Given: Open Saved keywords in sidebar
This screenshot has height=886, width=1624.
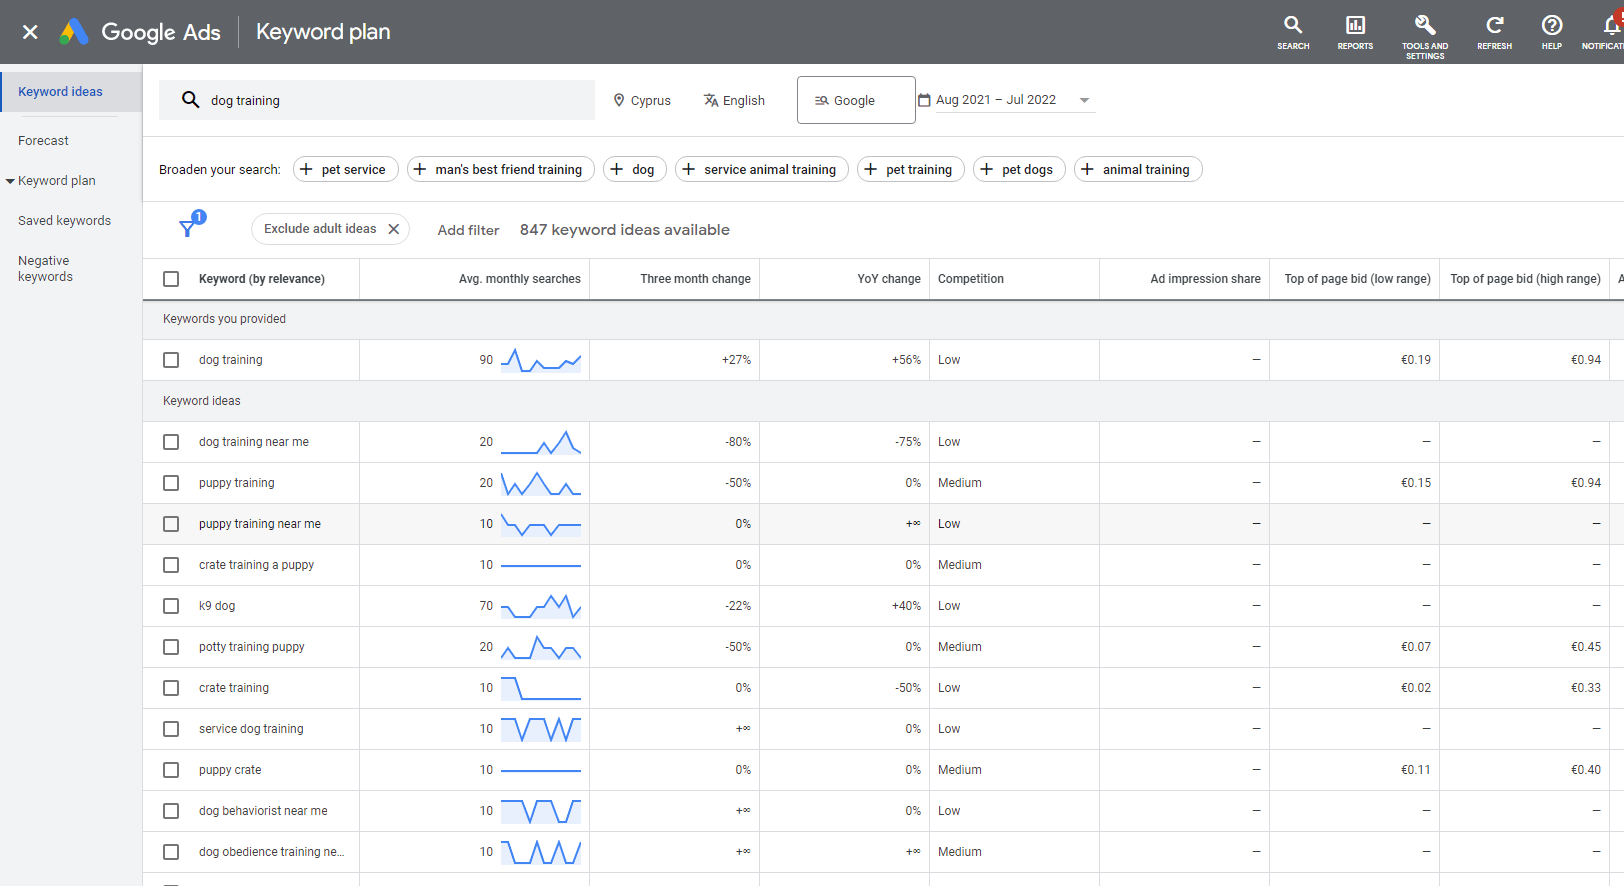Looking at the screenshot, I should (64, 221).
